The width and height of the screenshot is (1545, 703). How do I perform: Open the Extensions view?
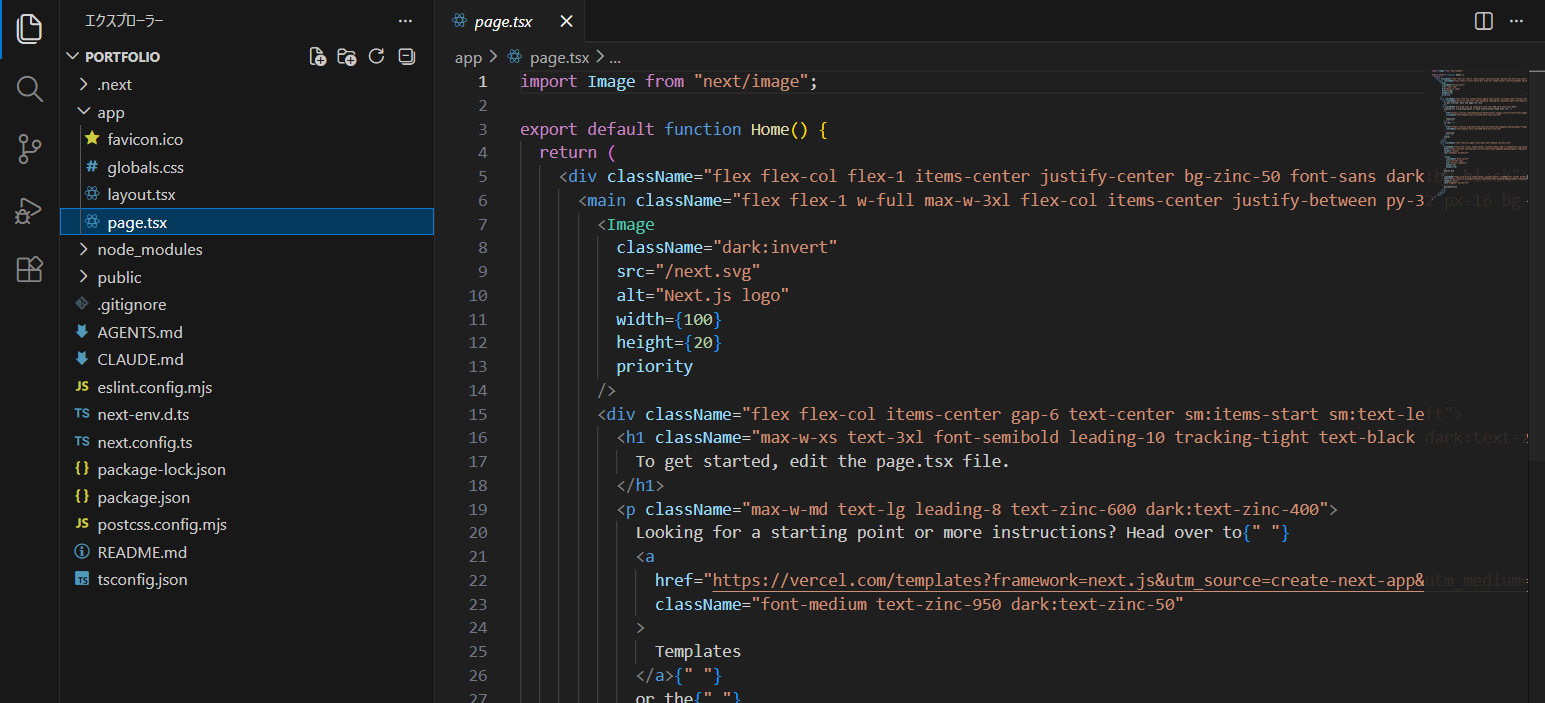click(29, 269)
